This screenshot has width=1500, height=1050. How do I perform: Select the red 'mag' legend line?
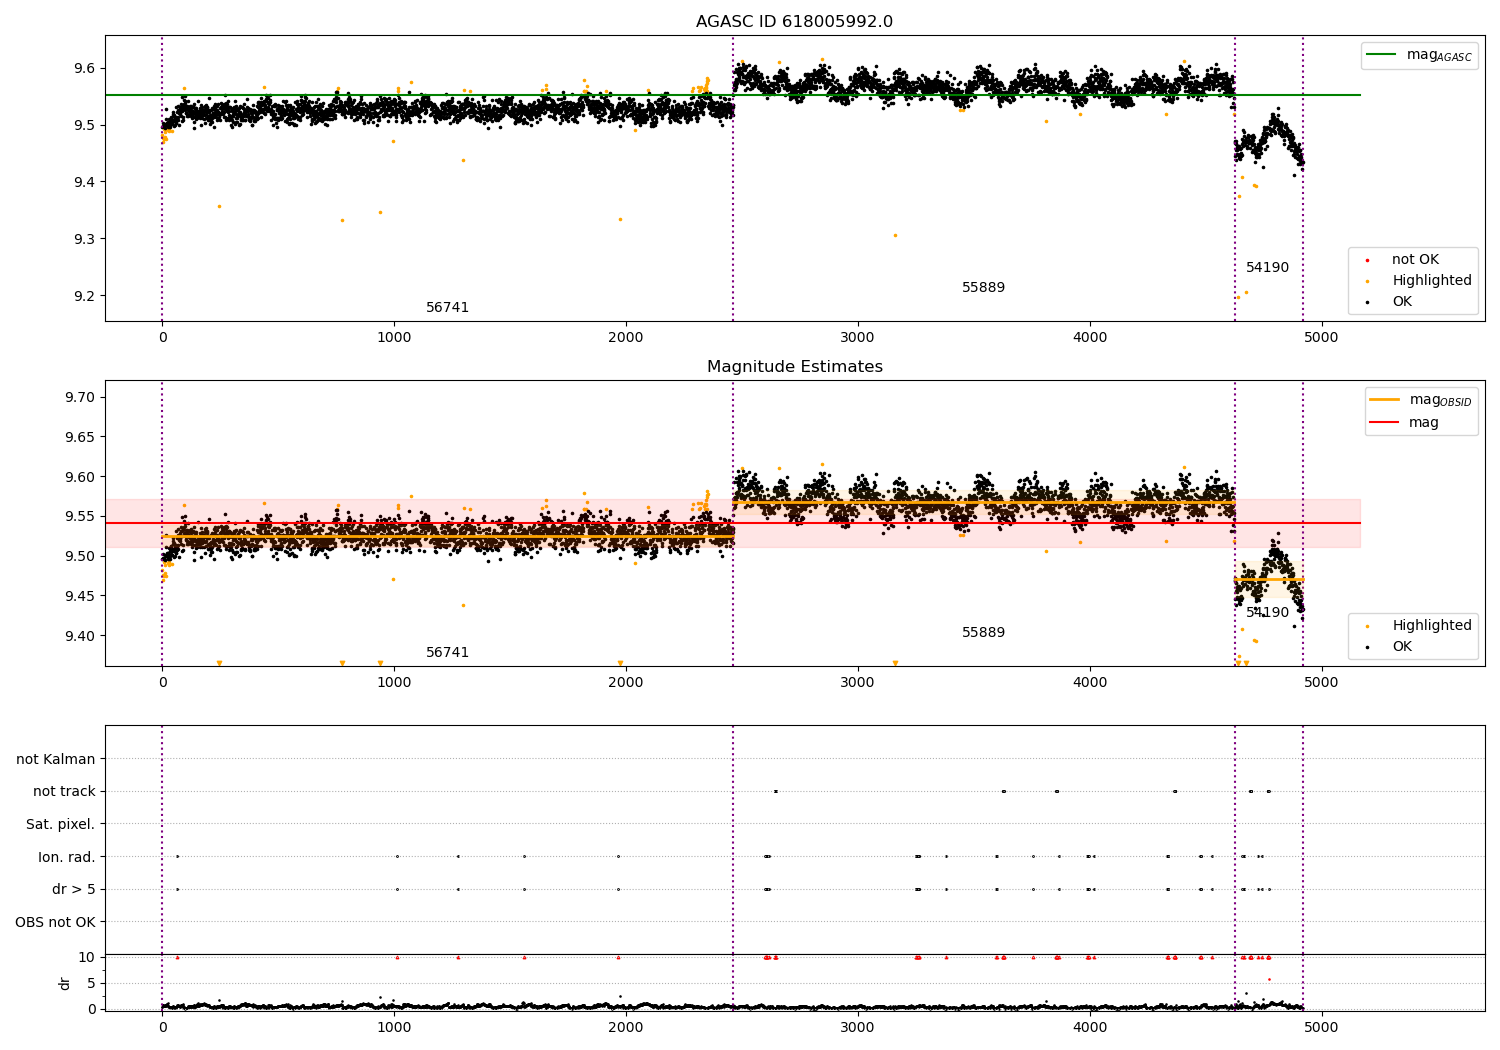(1385, 423)
